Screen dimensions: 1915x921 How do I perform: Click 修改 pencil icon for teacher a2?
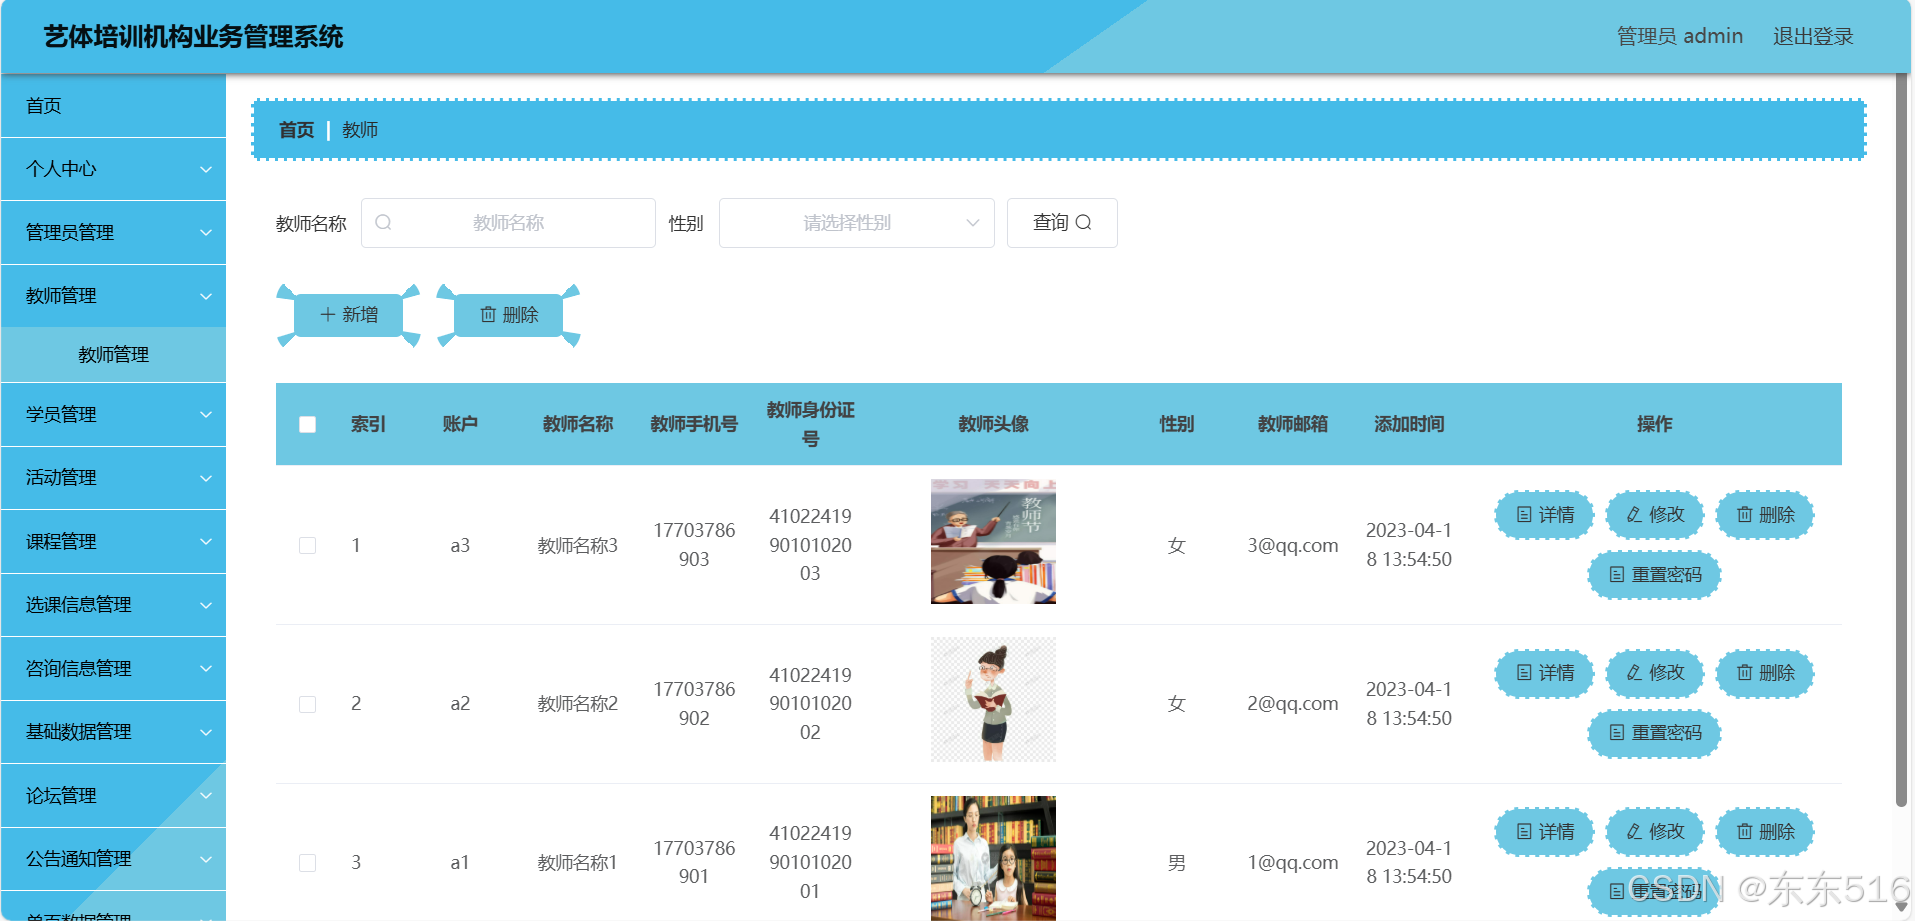point(1634,673)
